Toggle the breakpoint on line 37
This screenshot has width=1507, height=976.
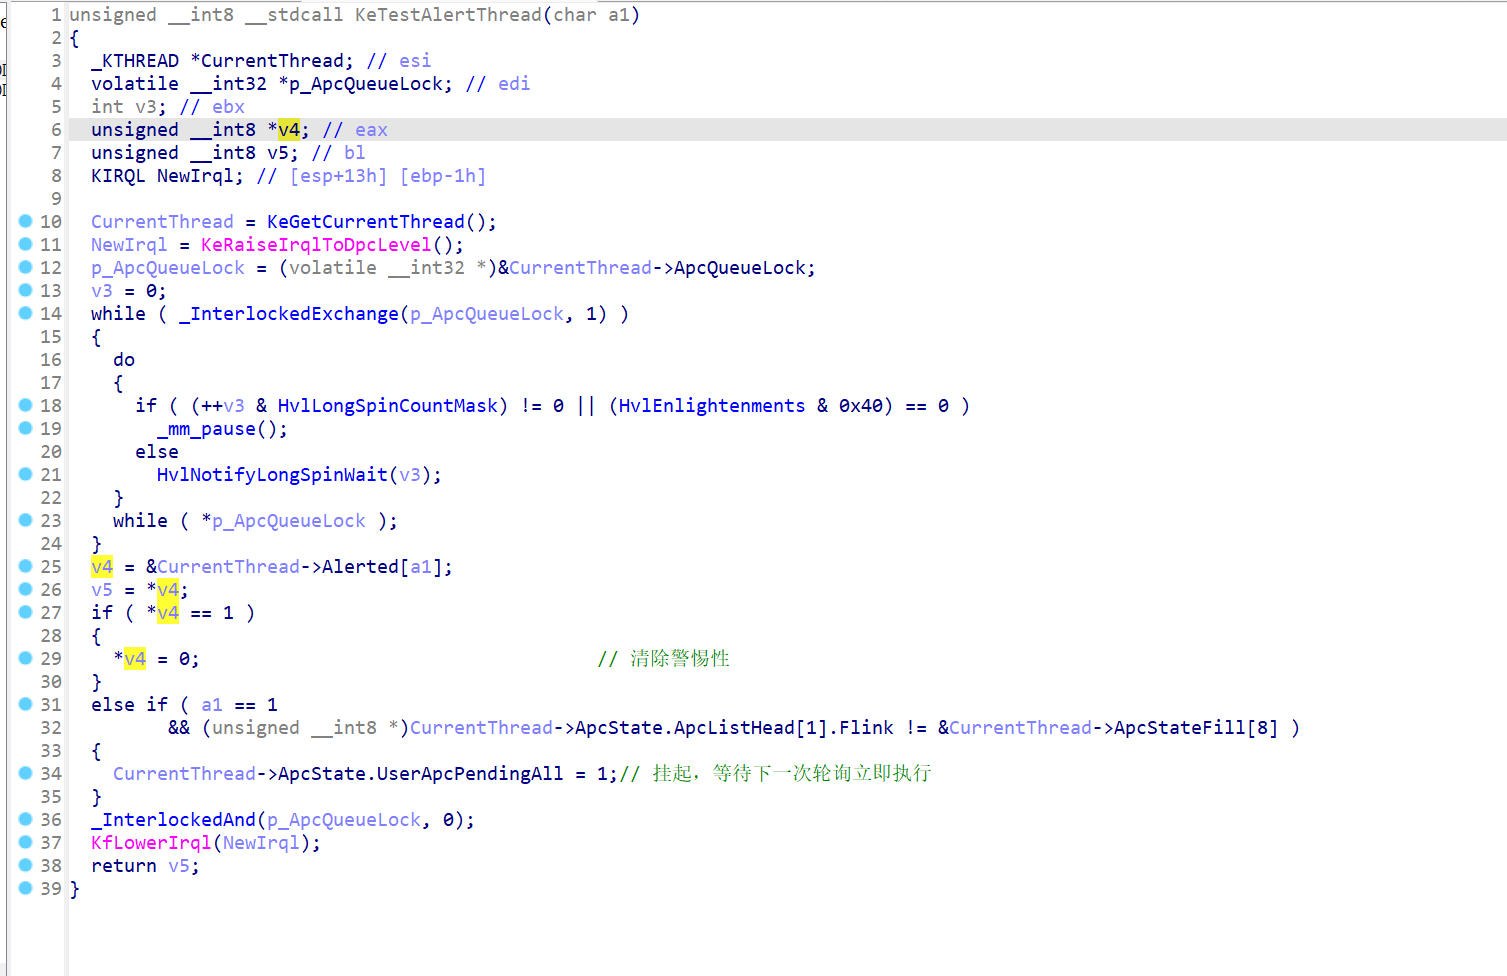pos(26,842)
